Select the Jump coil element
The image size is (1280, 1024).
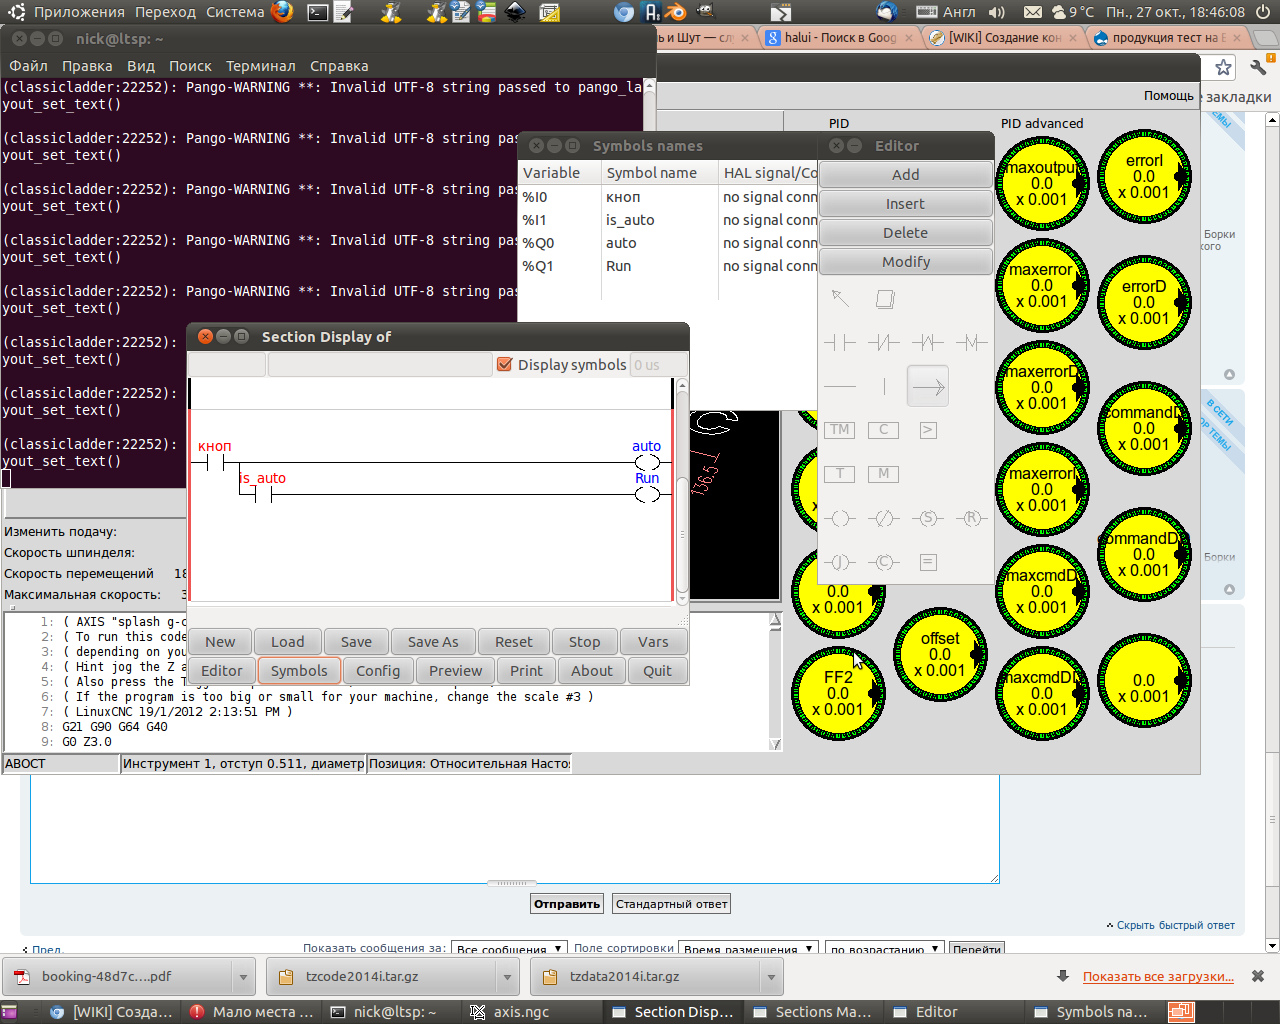[840, 562]
